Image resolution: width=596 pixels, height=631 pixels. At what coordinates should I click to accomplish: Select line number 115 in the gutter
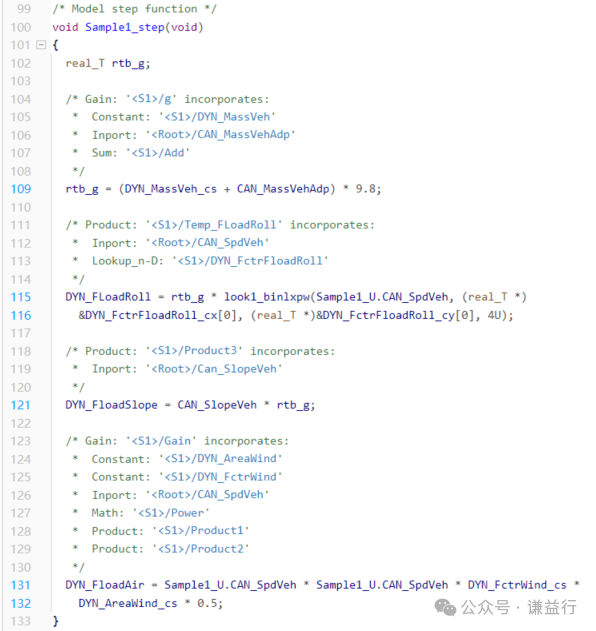click(21, 297)
